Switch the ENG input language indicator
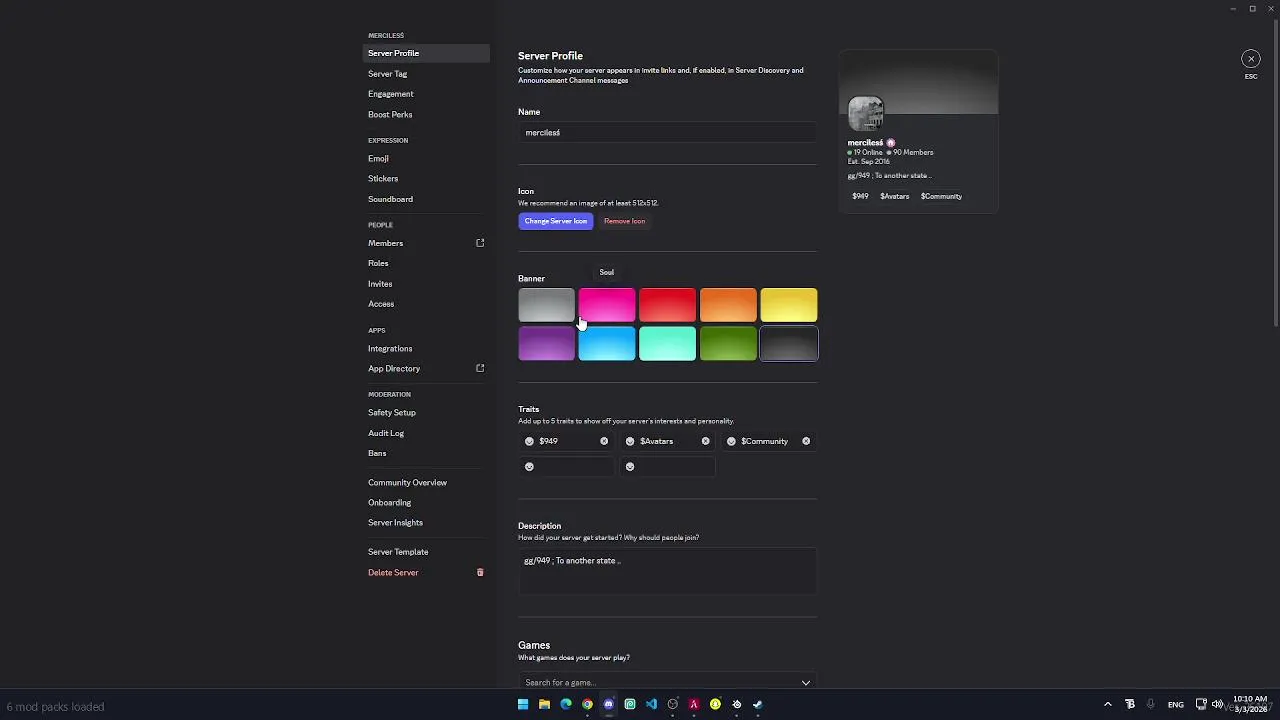 1176,705
